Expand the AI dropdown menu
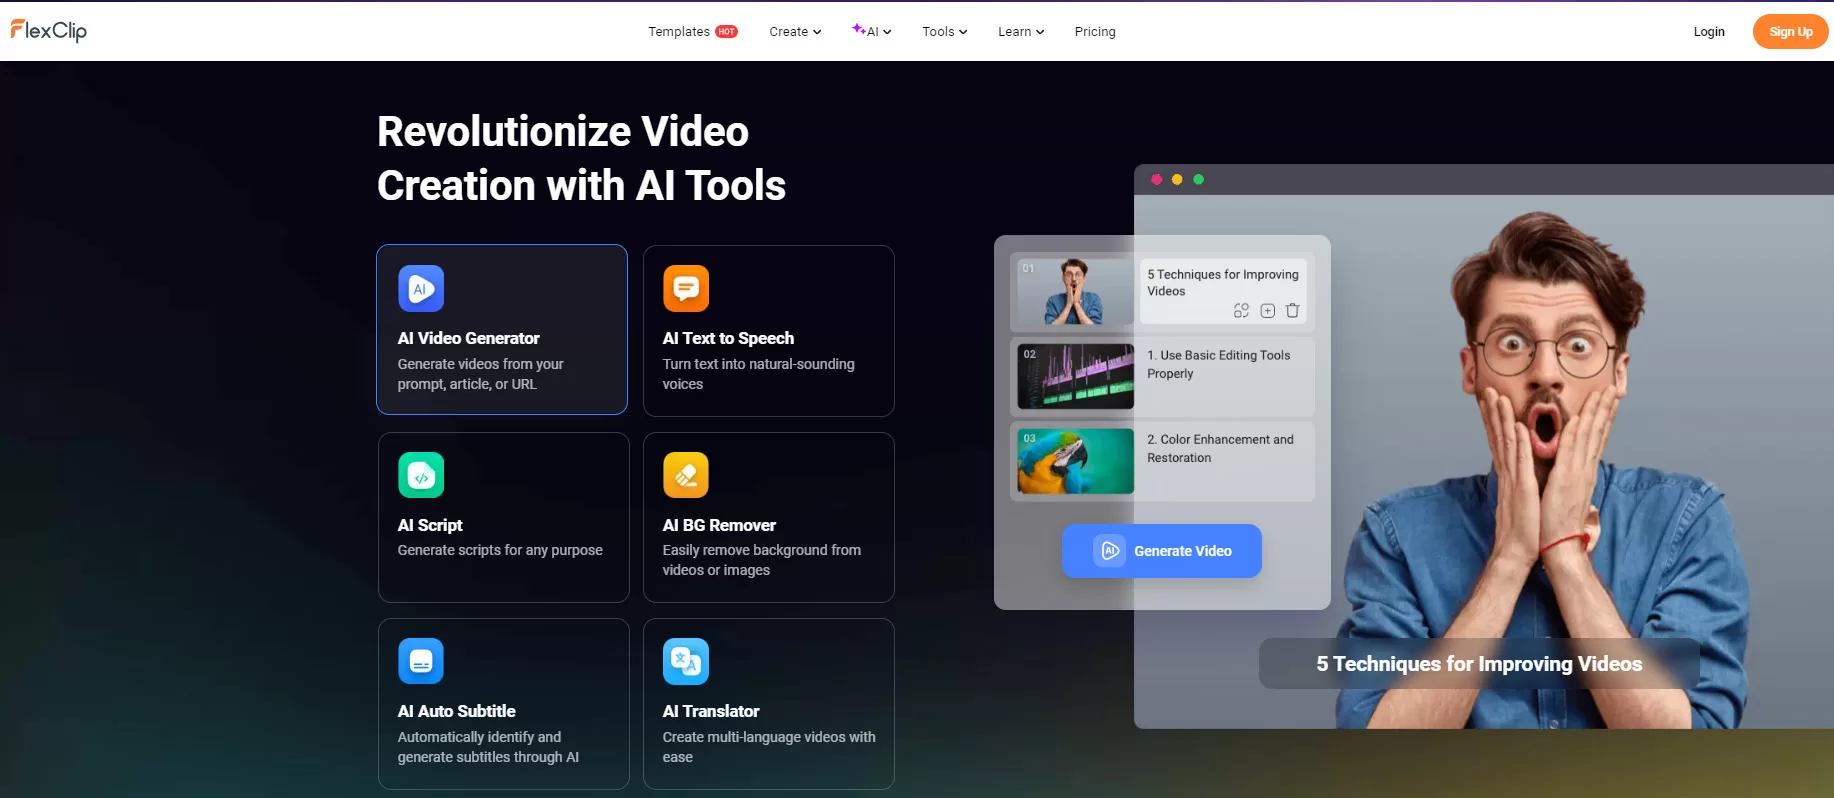The image size is (1834, 798). [x=872, y=32]
